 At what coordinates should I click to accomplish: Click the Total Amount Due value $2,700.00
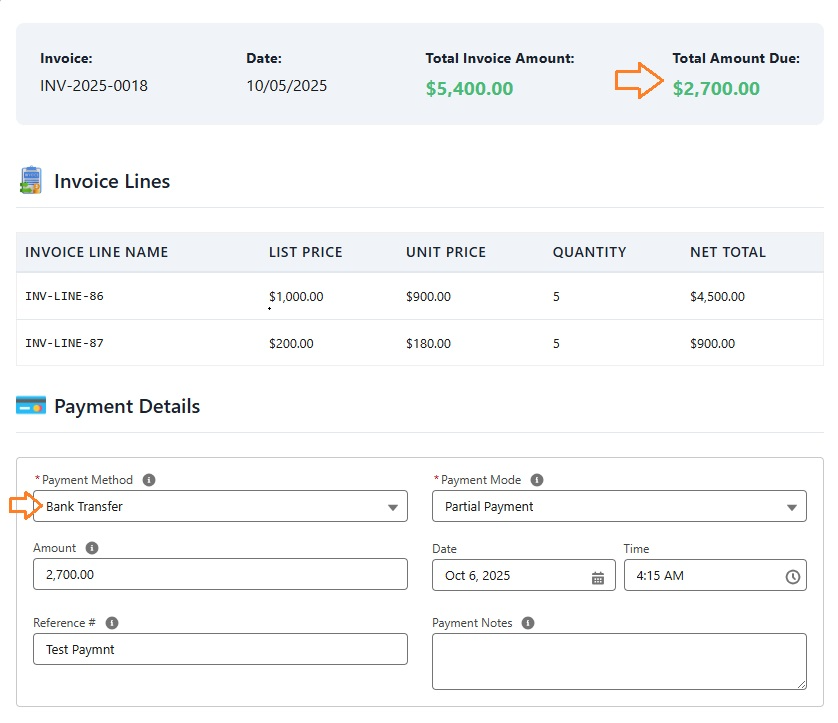[x=716, y=88]
